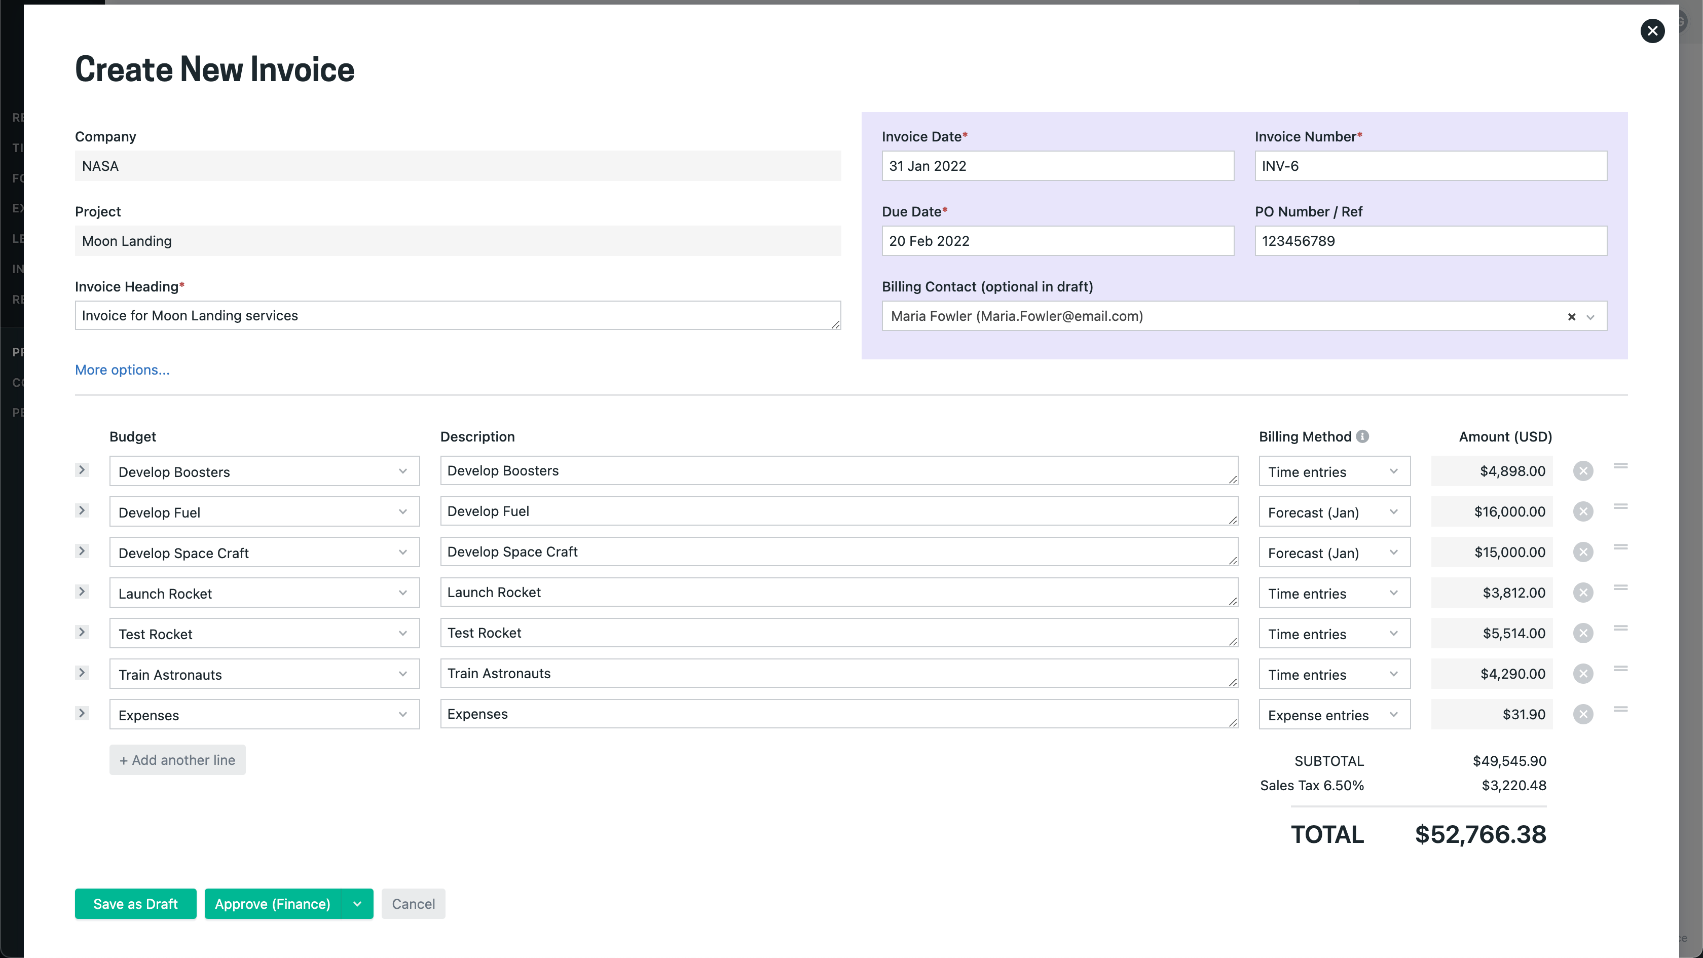Expand the Develop Space Craft row

point(82,551)
